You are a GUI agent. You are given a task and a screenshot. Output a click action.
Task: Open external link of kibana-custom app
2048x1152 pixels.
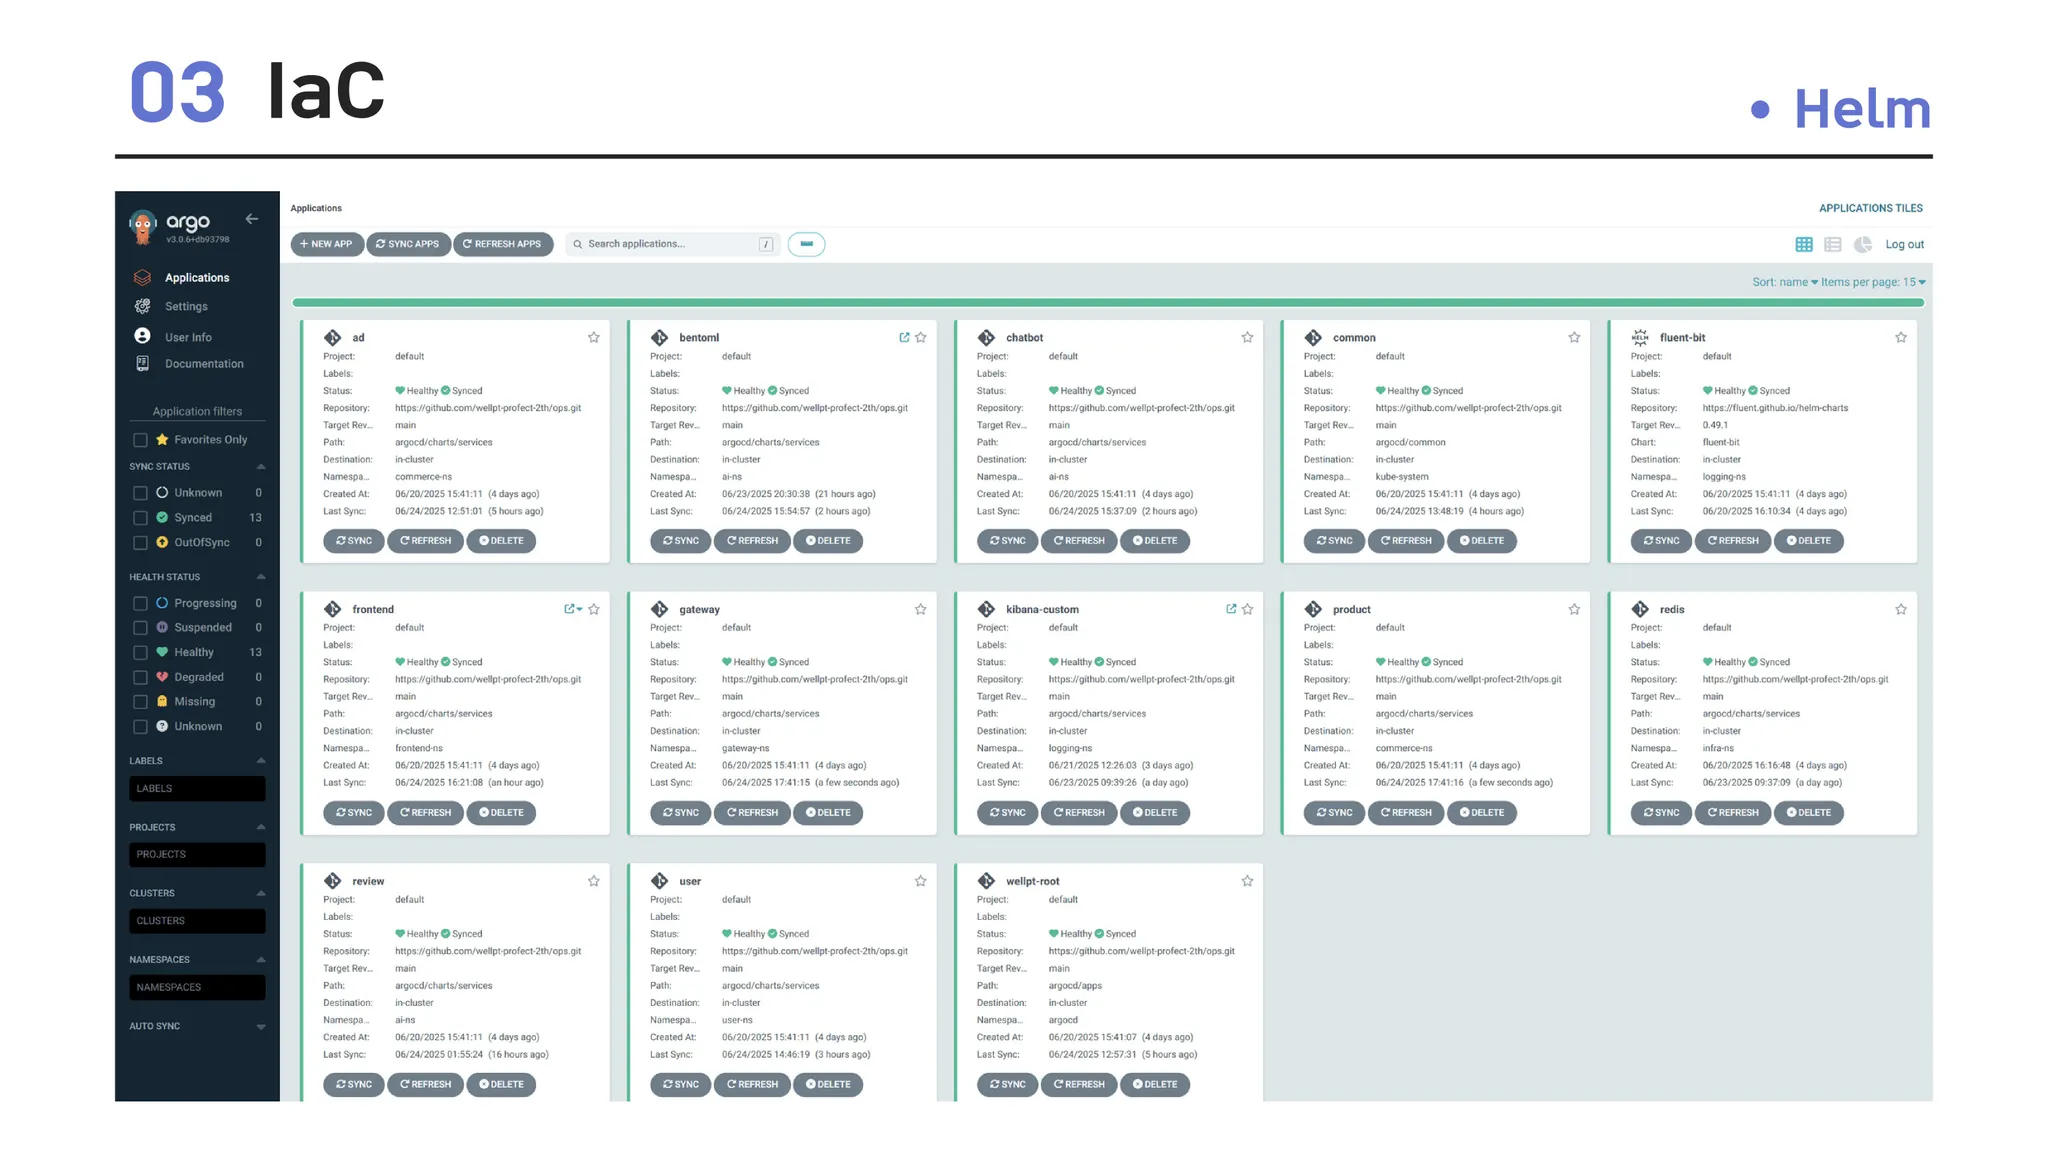pyautogui.click(x=1231, y=609)
